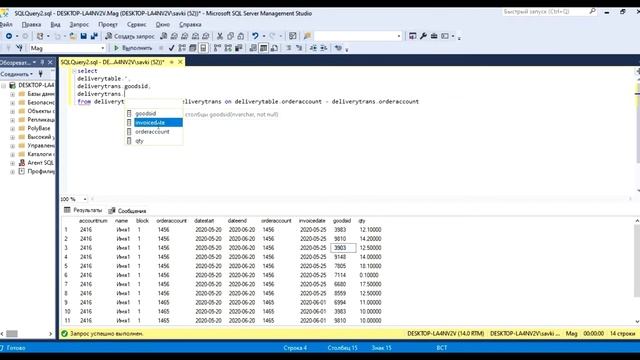Click the goodsid cell 3903 in row 3
Screen dimensions: 640x360
coord(343,248)
